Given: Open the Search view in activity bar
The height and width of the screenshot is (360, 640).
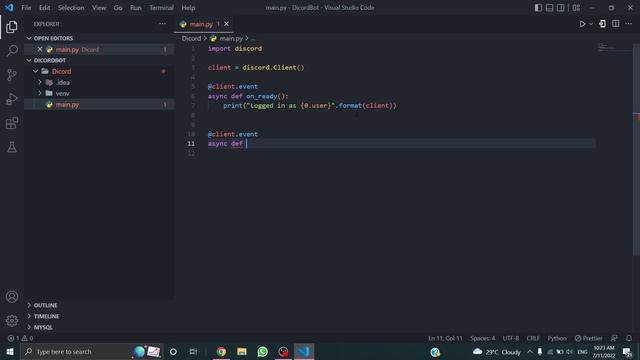Looking at the screenshot, I should pyautogui.click(x=12, y=51).
